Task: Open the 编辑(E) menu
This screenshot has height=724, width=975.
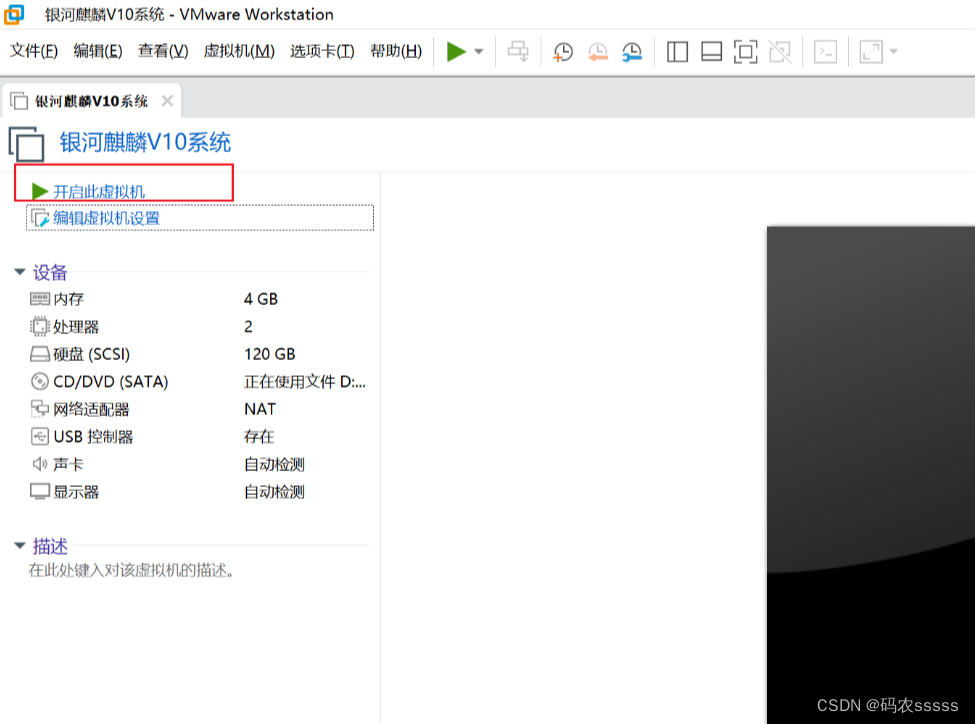Action: click(x=98, y=51)
